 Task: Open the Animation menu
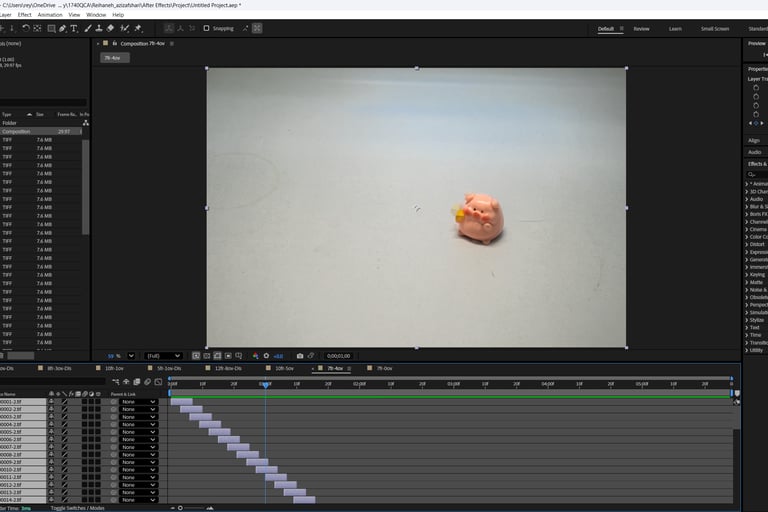click(50, 15)
